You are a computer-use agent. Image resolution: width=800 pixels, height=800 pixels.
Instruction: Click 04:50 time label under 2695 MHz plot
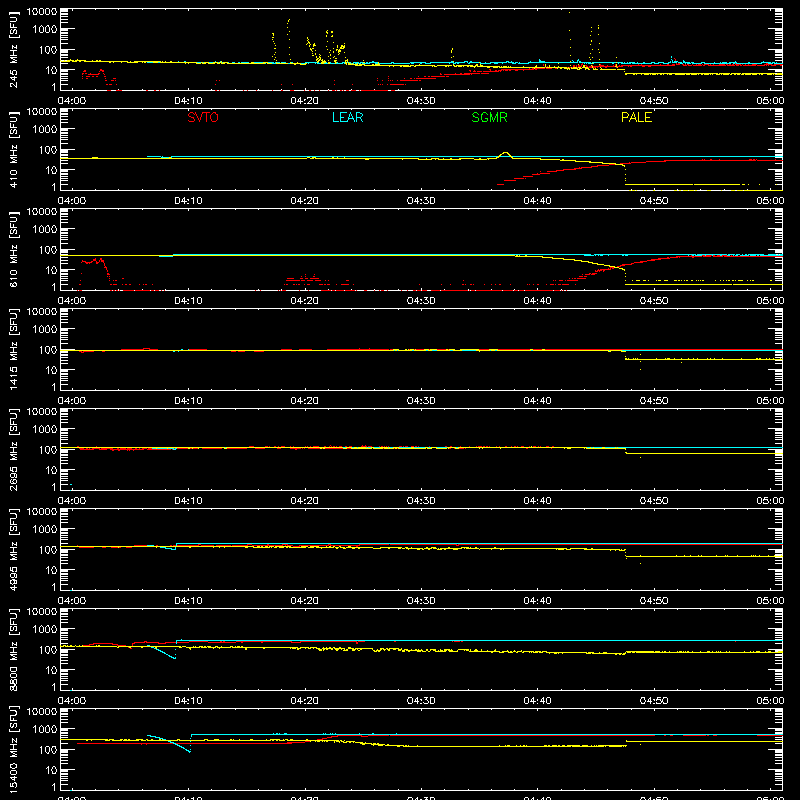click(x=654, y=501)
